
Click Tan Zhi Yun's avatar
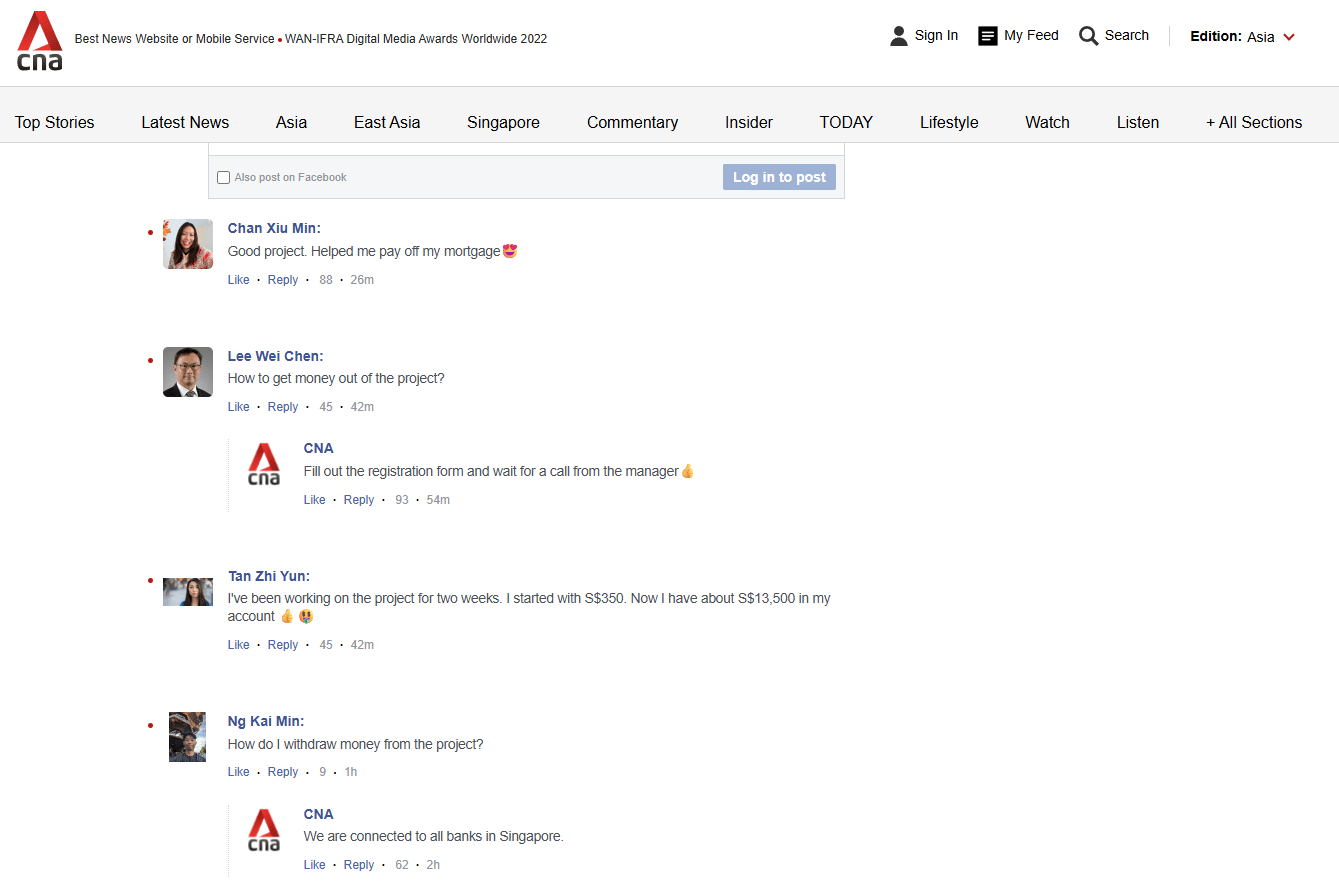pos(187,591)
